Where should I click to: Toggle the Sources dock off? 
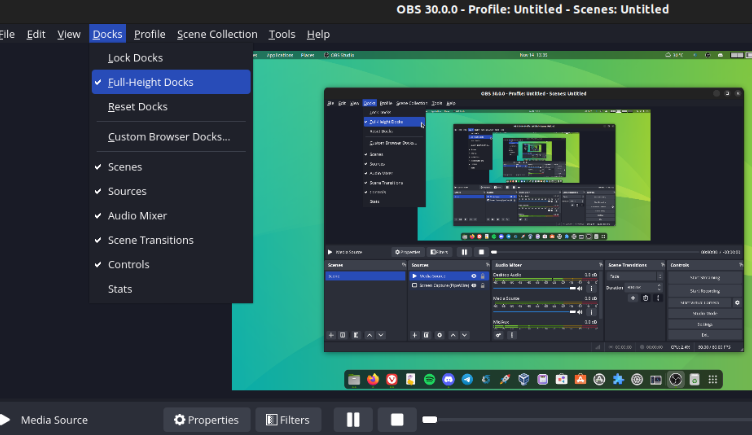[x=171, y=191]
